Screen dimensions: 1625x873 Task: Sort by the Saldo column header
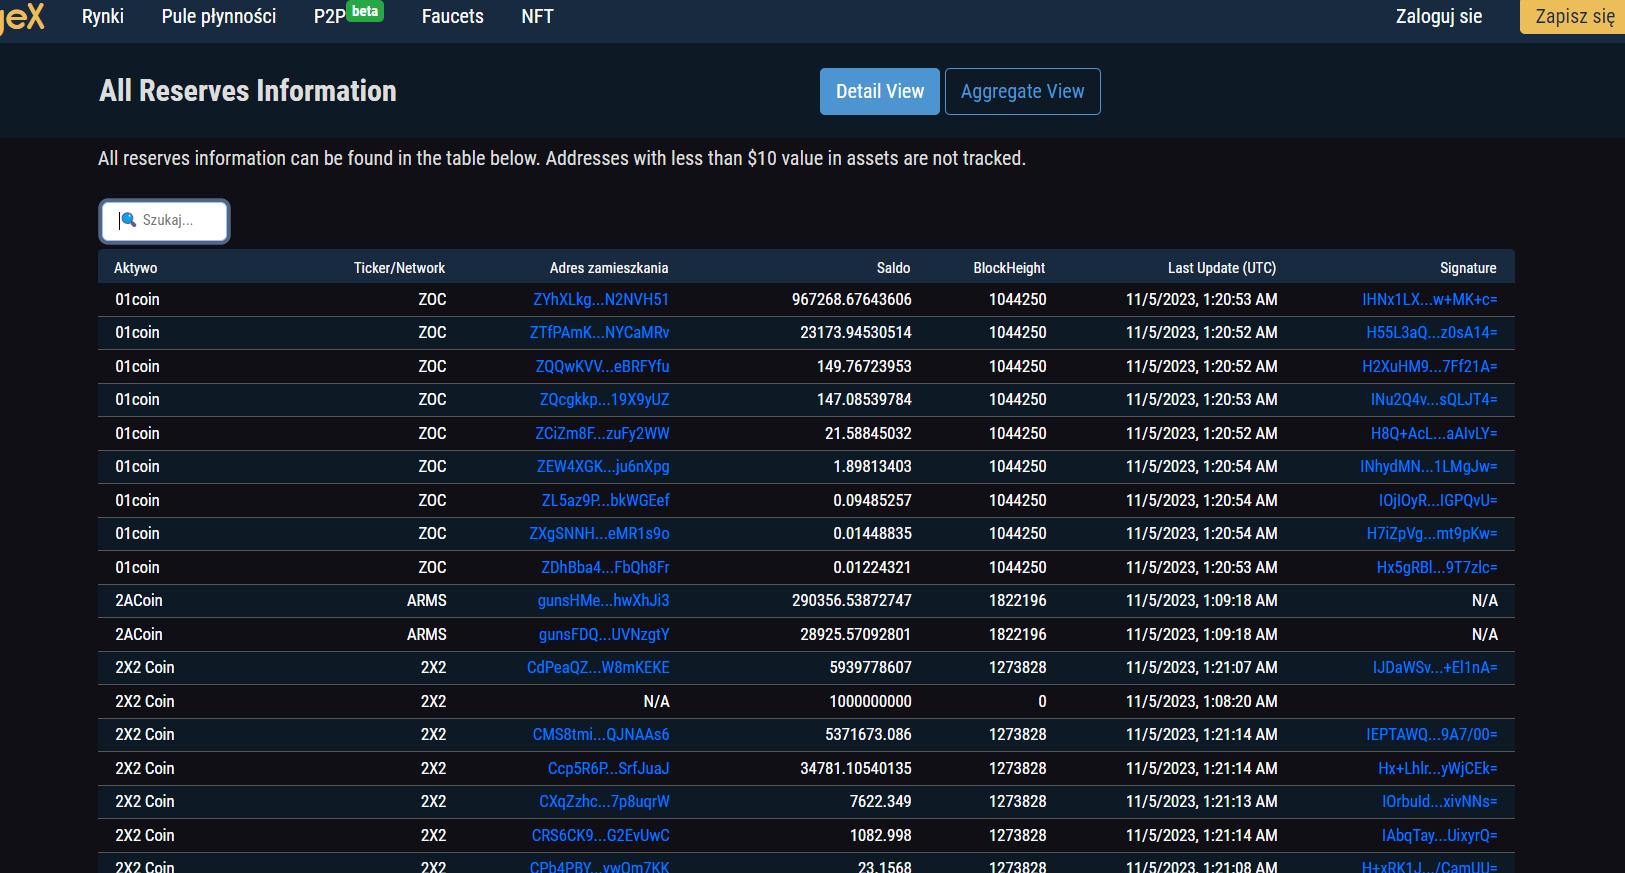(x=893, y=268)
